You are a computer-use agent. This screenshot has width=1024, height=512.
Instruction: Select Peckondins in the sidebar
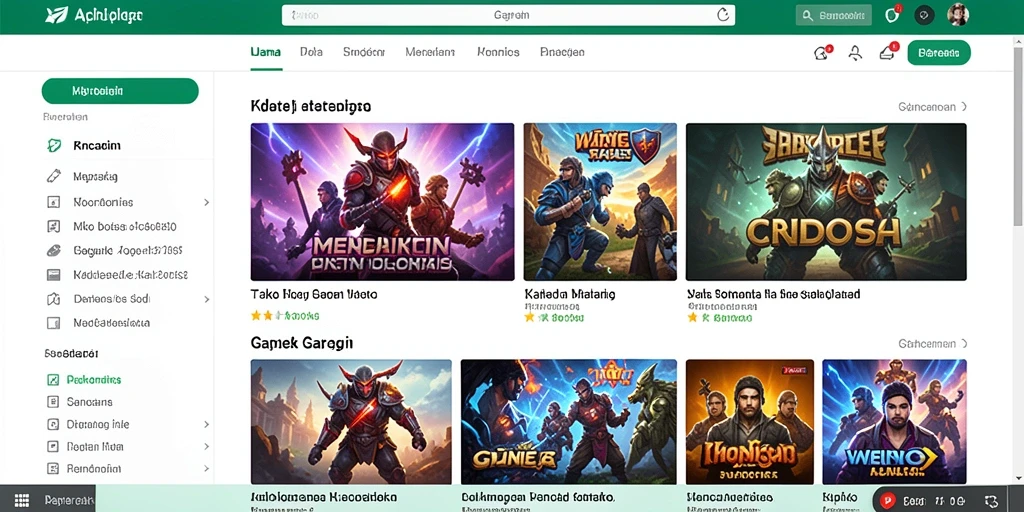click(x=94, y=379)
